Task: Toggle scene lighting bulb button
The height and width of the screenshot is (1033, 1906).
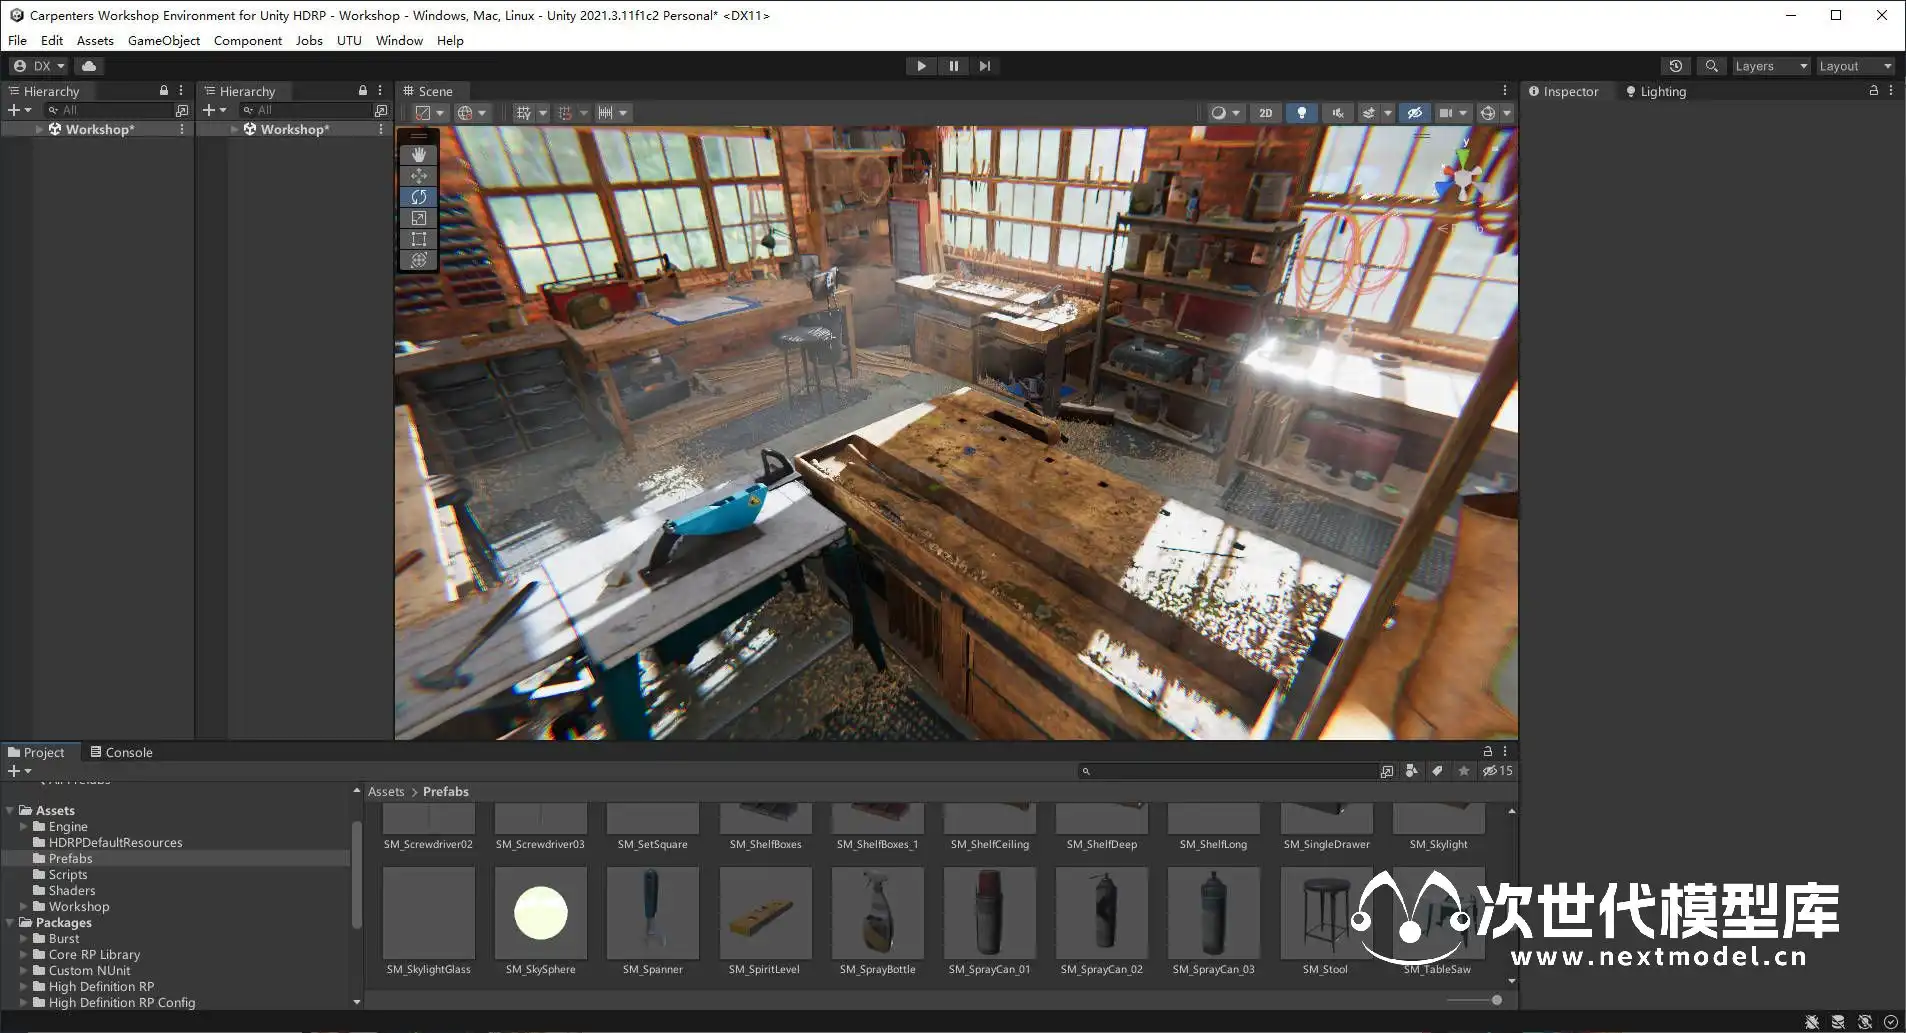Action: pyautogui.click(x=1301, y=113)
